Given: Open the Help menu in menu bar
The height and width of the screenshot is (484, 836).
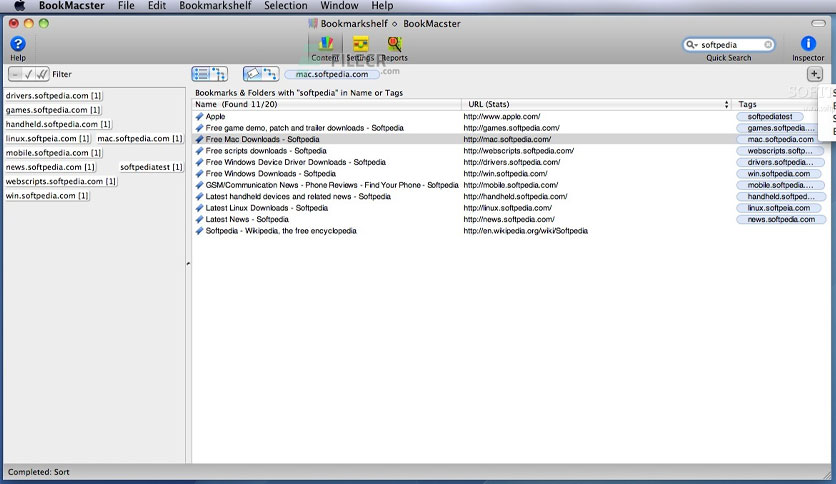Looking at the screenshot, I should [x=382, y=6].
